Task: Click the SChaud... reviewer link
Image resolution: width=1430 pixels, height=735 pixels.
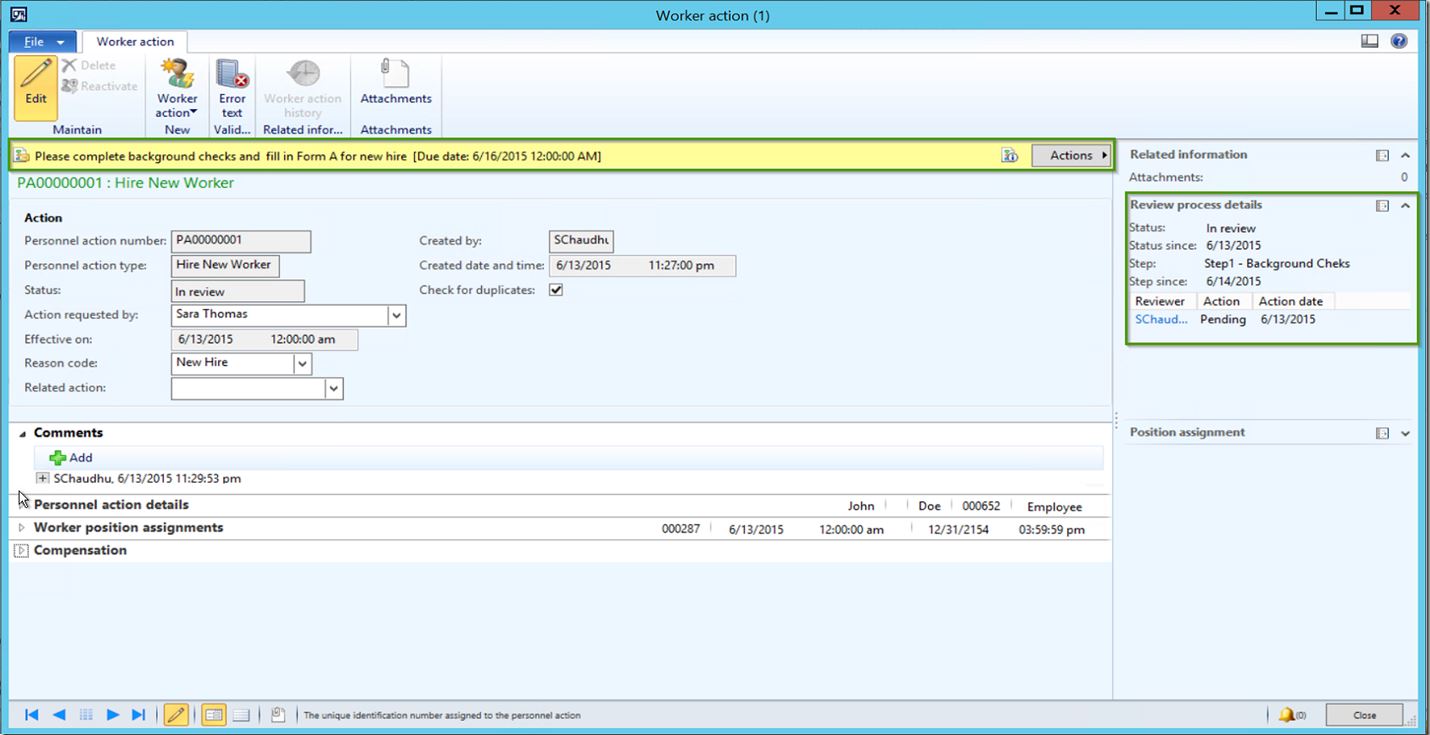Action: [1161, 319]
